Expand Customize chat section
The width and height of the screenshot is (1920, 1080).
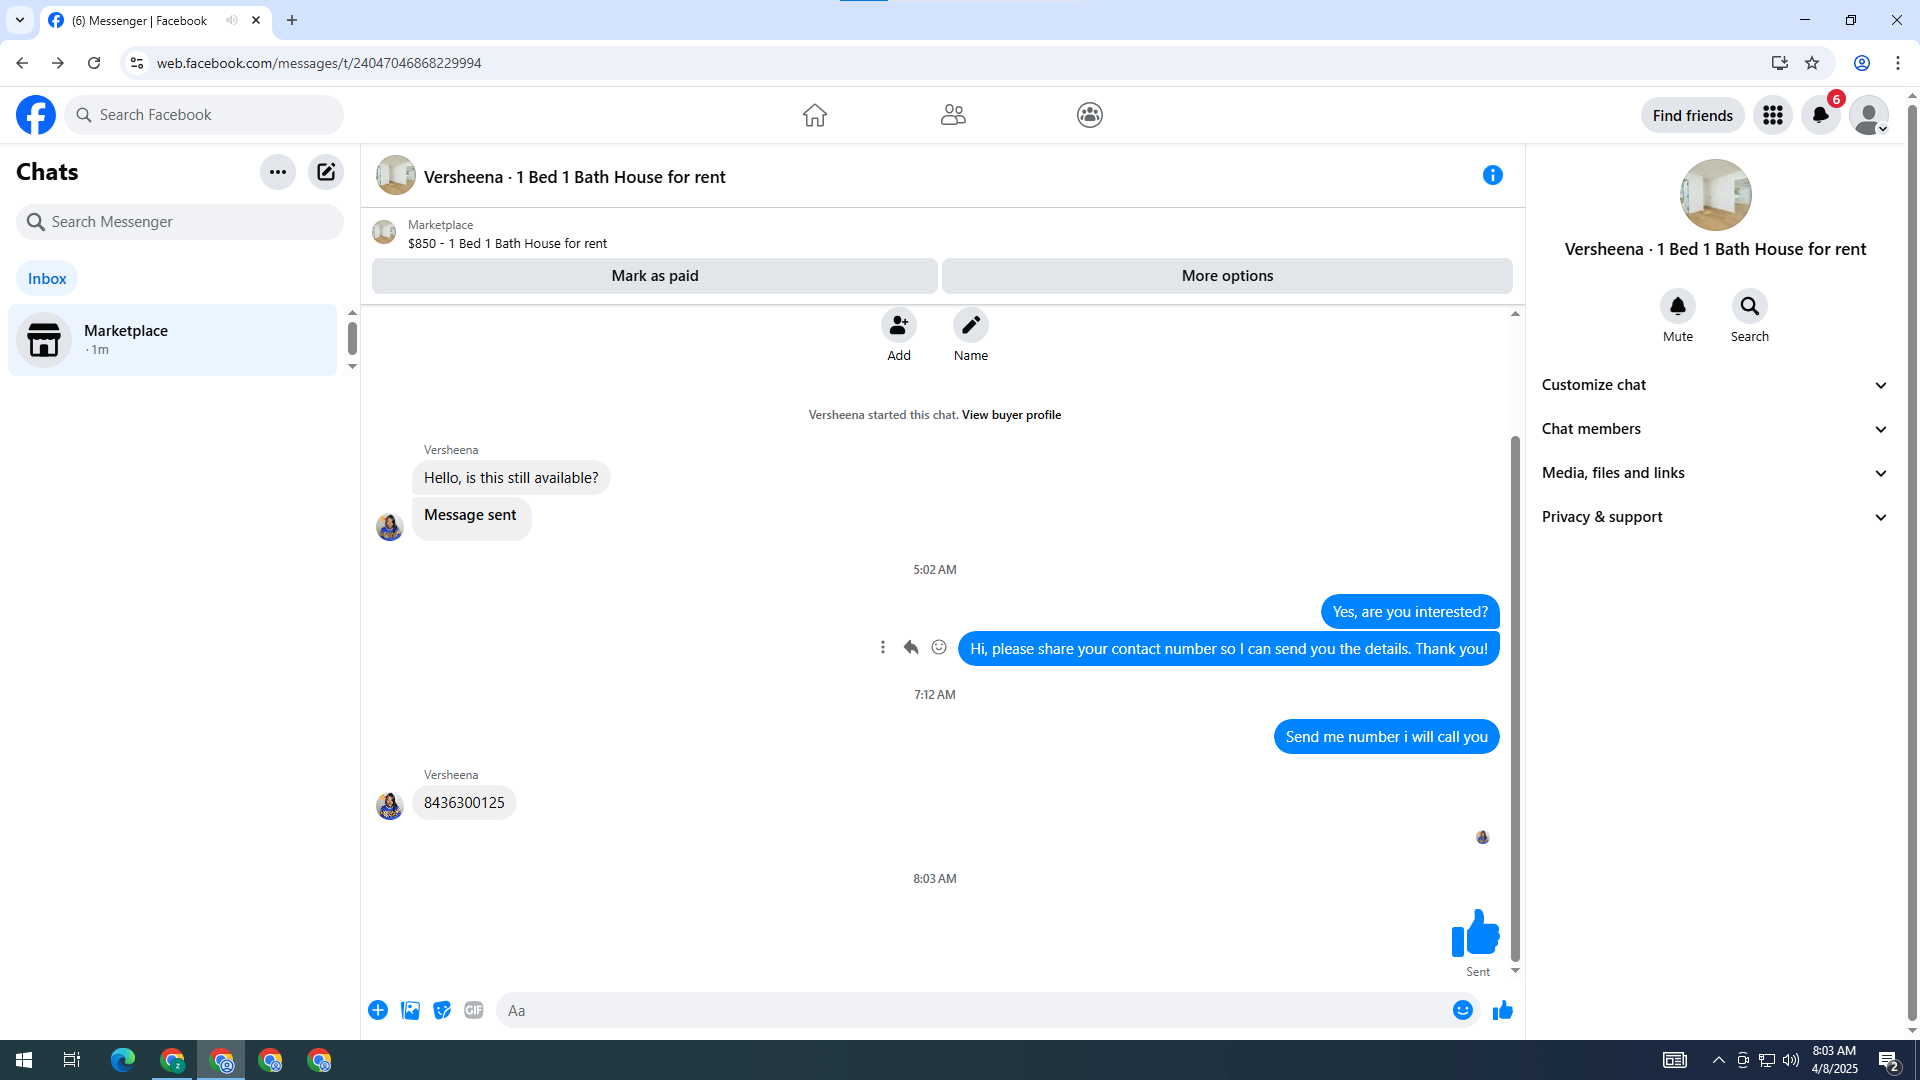coord(1714,385)
